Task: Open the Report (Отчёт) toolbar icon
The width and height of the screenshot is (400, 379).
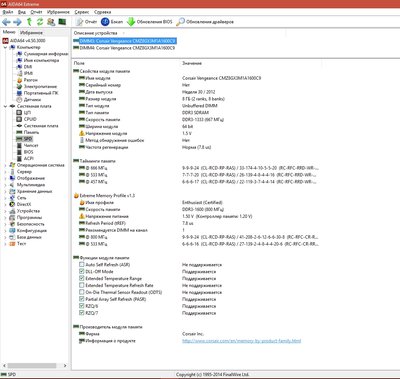Action: [79, 22]
